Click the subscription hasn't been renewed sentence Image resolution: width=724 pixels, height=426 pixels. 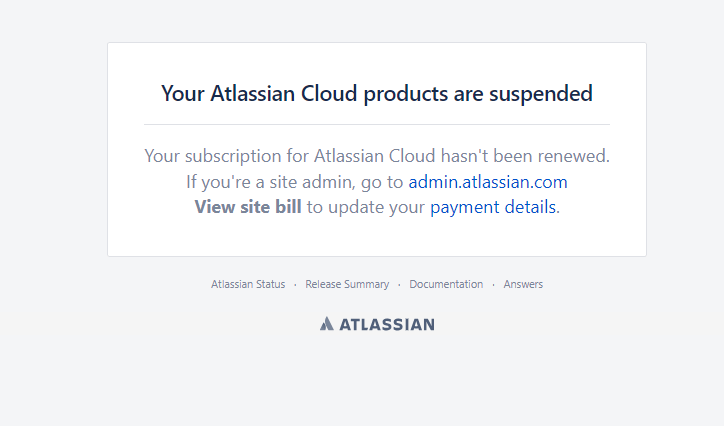[x=377, y=156]
